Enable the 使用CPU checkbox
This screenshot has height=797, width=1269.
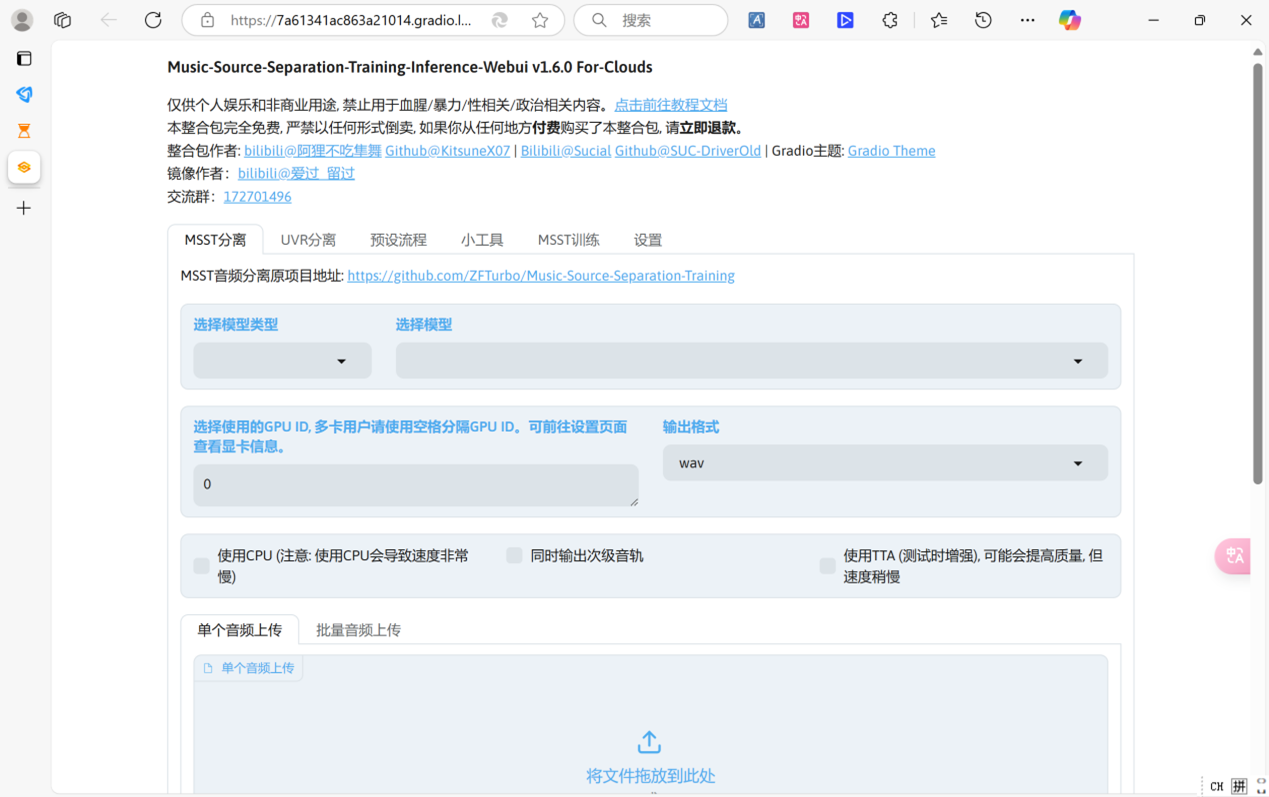(x=202, y=566)
